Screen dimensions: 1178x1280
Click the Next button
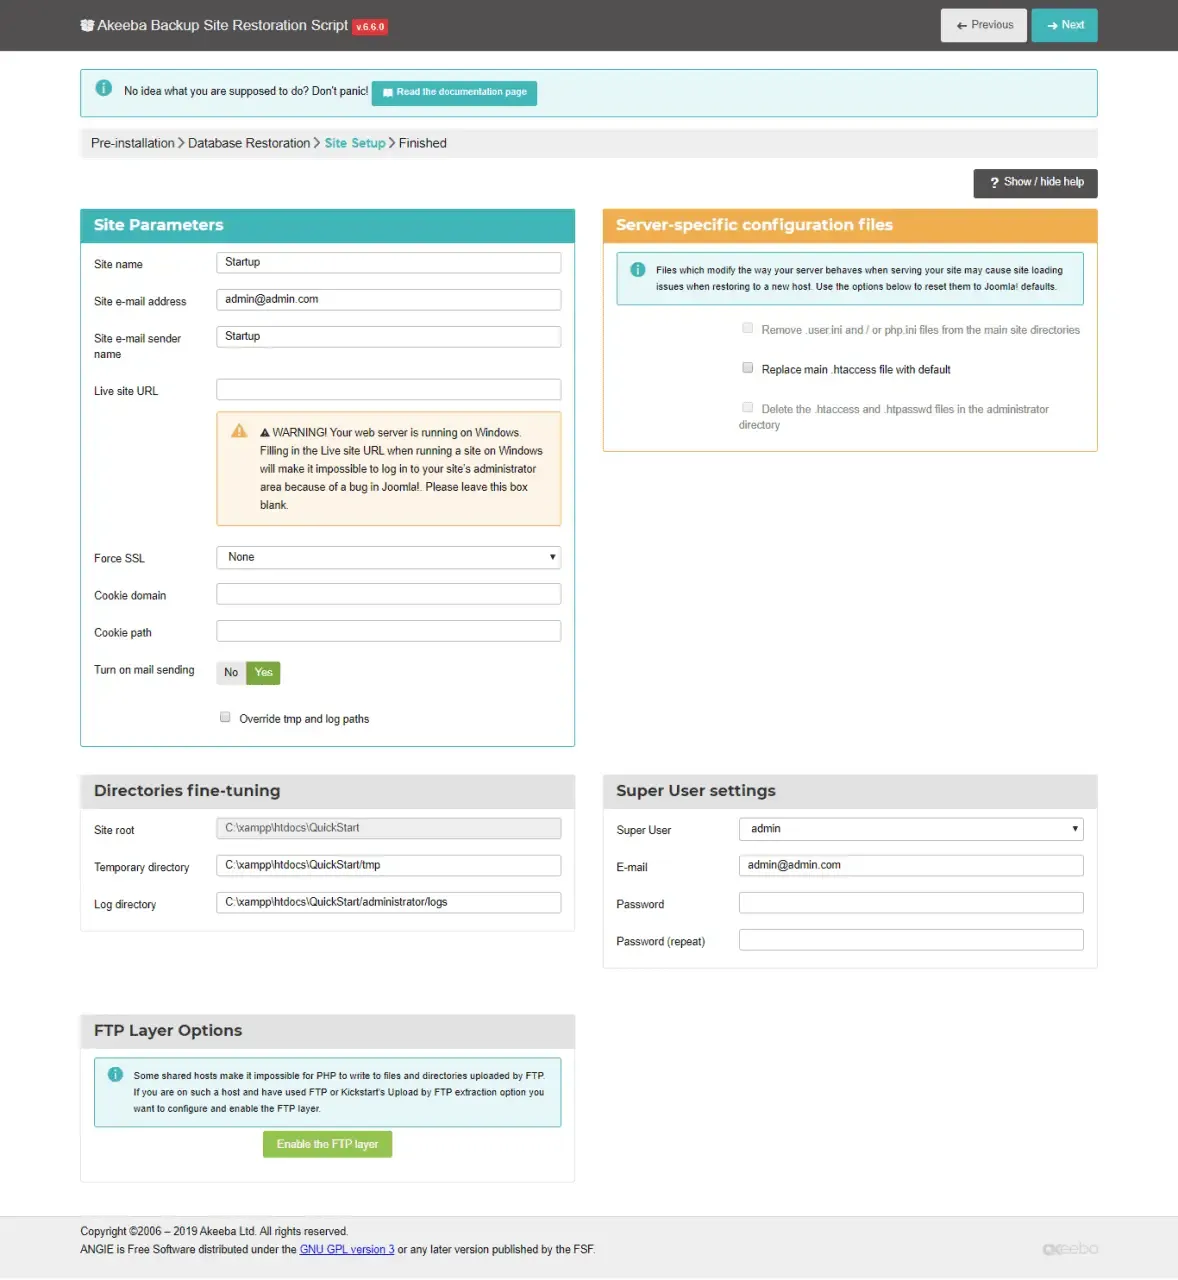coord(1064,25)
